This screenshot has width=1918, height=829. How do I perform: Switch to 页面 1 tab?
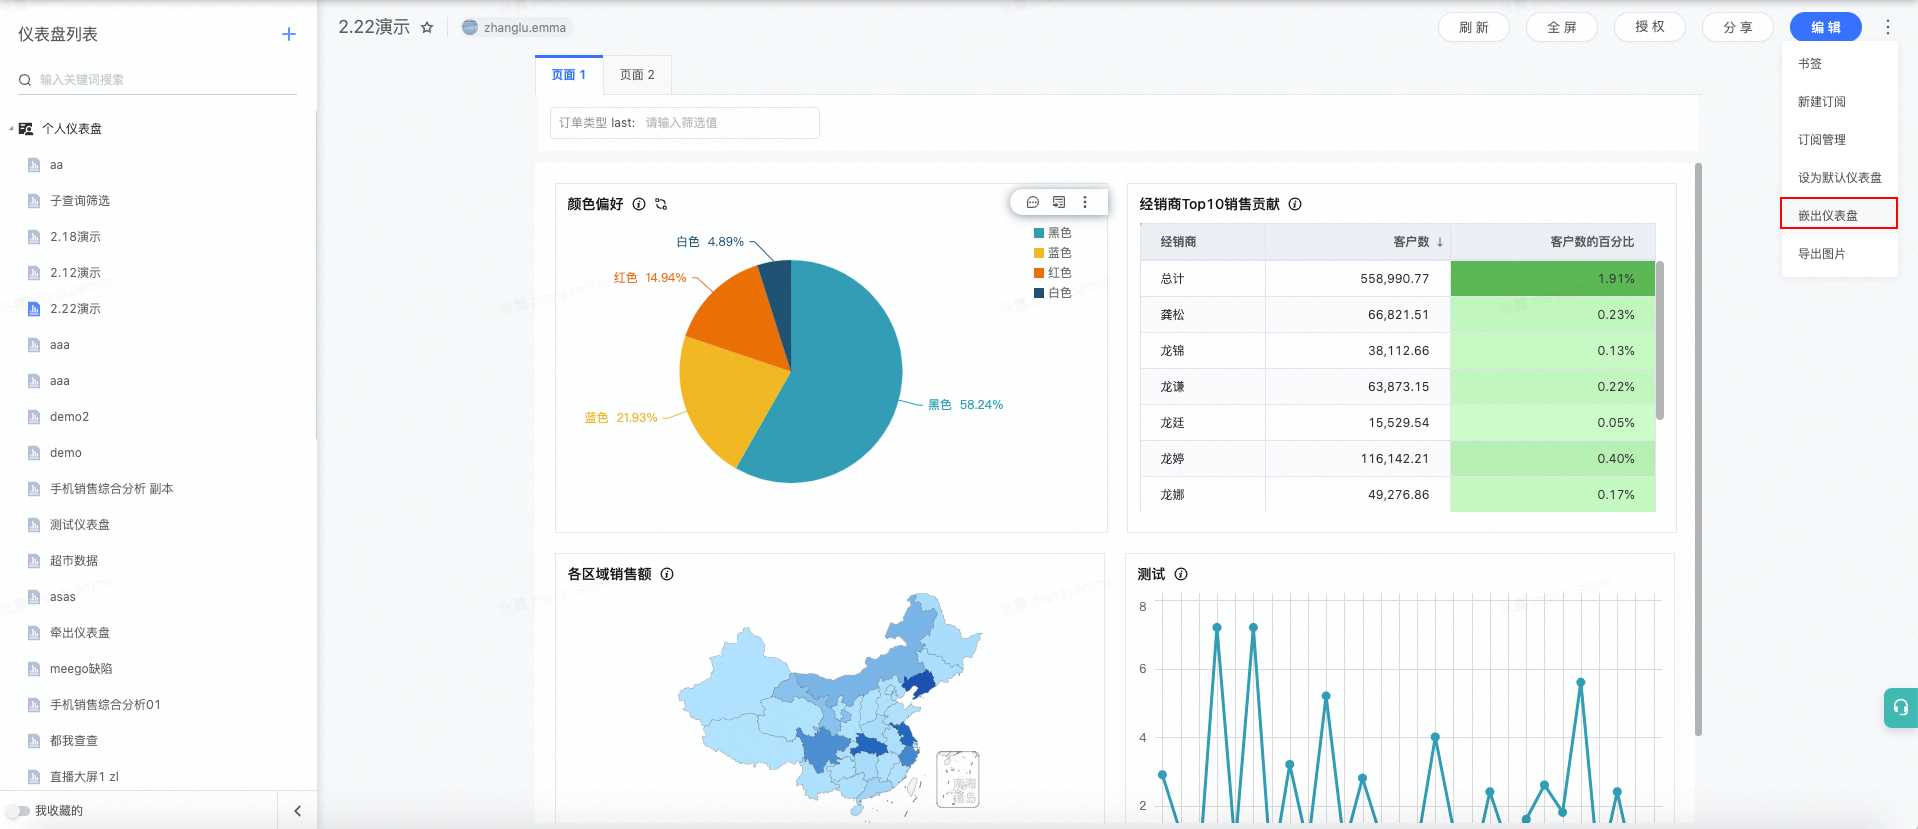569,75
